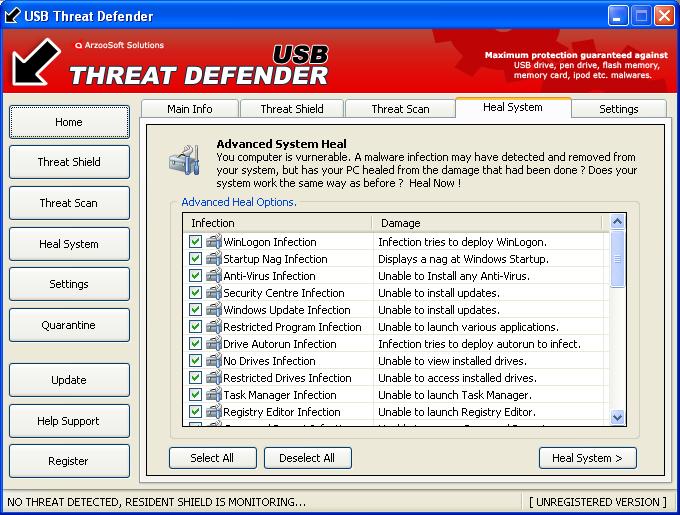This screenshot has height=515, width=680.
Task: Select the Heal System tab
Action: 513,108
